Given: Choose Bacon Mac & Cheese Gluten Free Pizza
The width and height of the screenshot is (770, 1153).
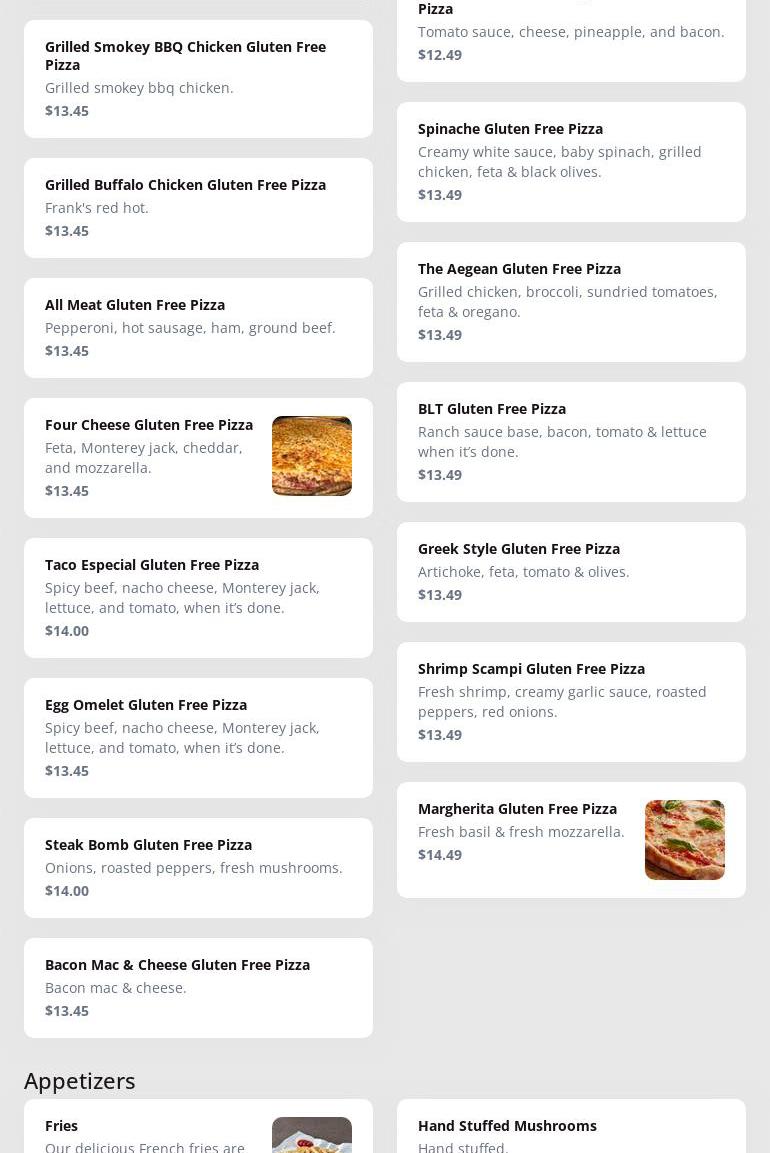Looking at the screenshot, I should [x=177, y=965].
